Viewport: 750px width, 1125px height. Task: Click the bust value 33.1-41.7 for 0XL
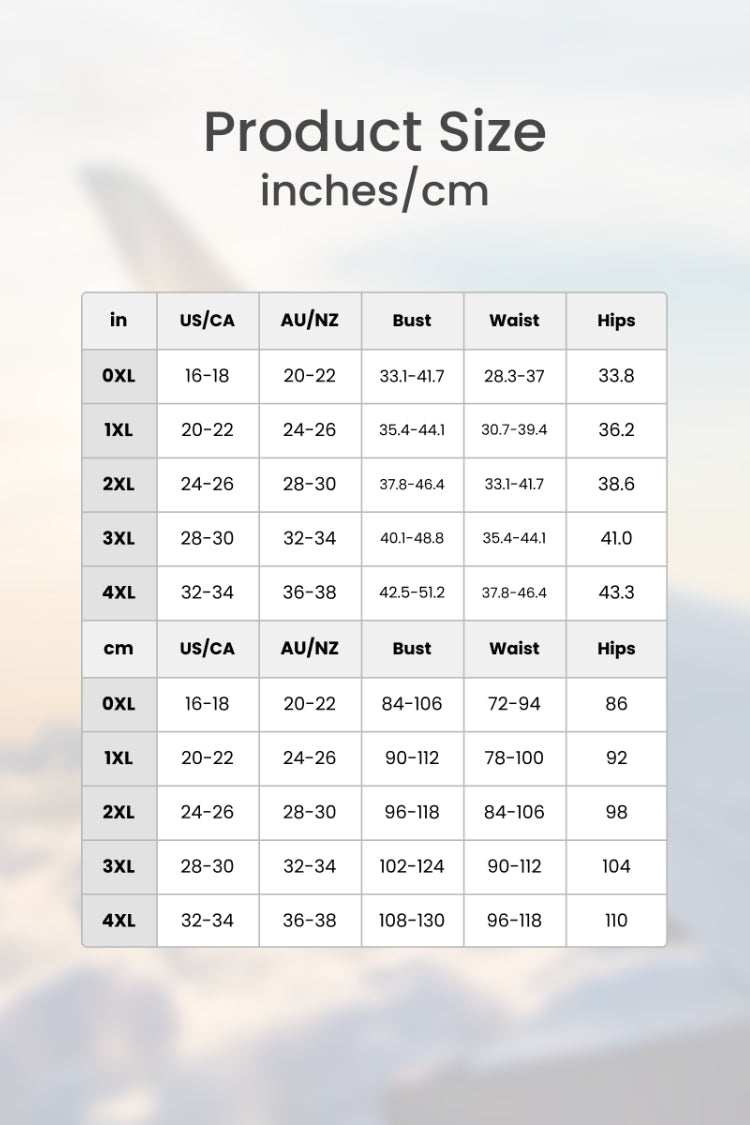point(412,376)
